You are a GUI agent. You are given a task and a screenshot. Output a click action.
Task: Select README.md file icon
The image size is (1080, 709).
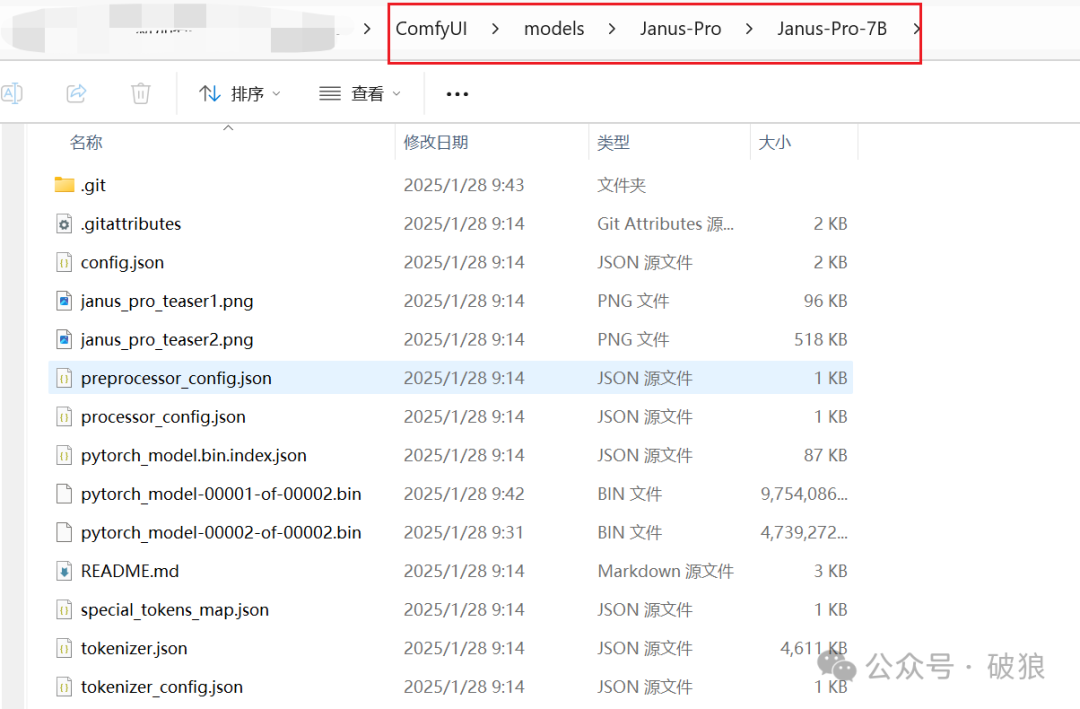(x=64, y=571)
